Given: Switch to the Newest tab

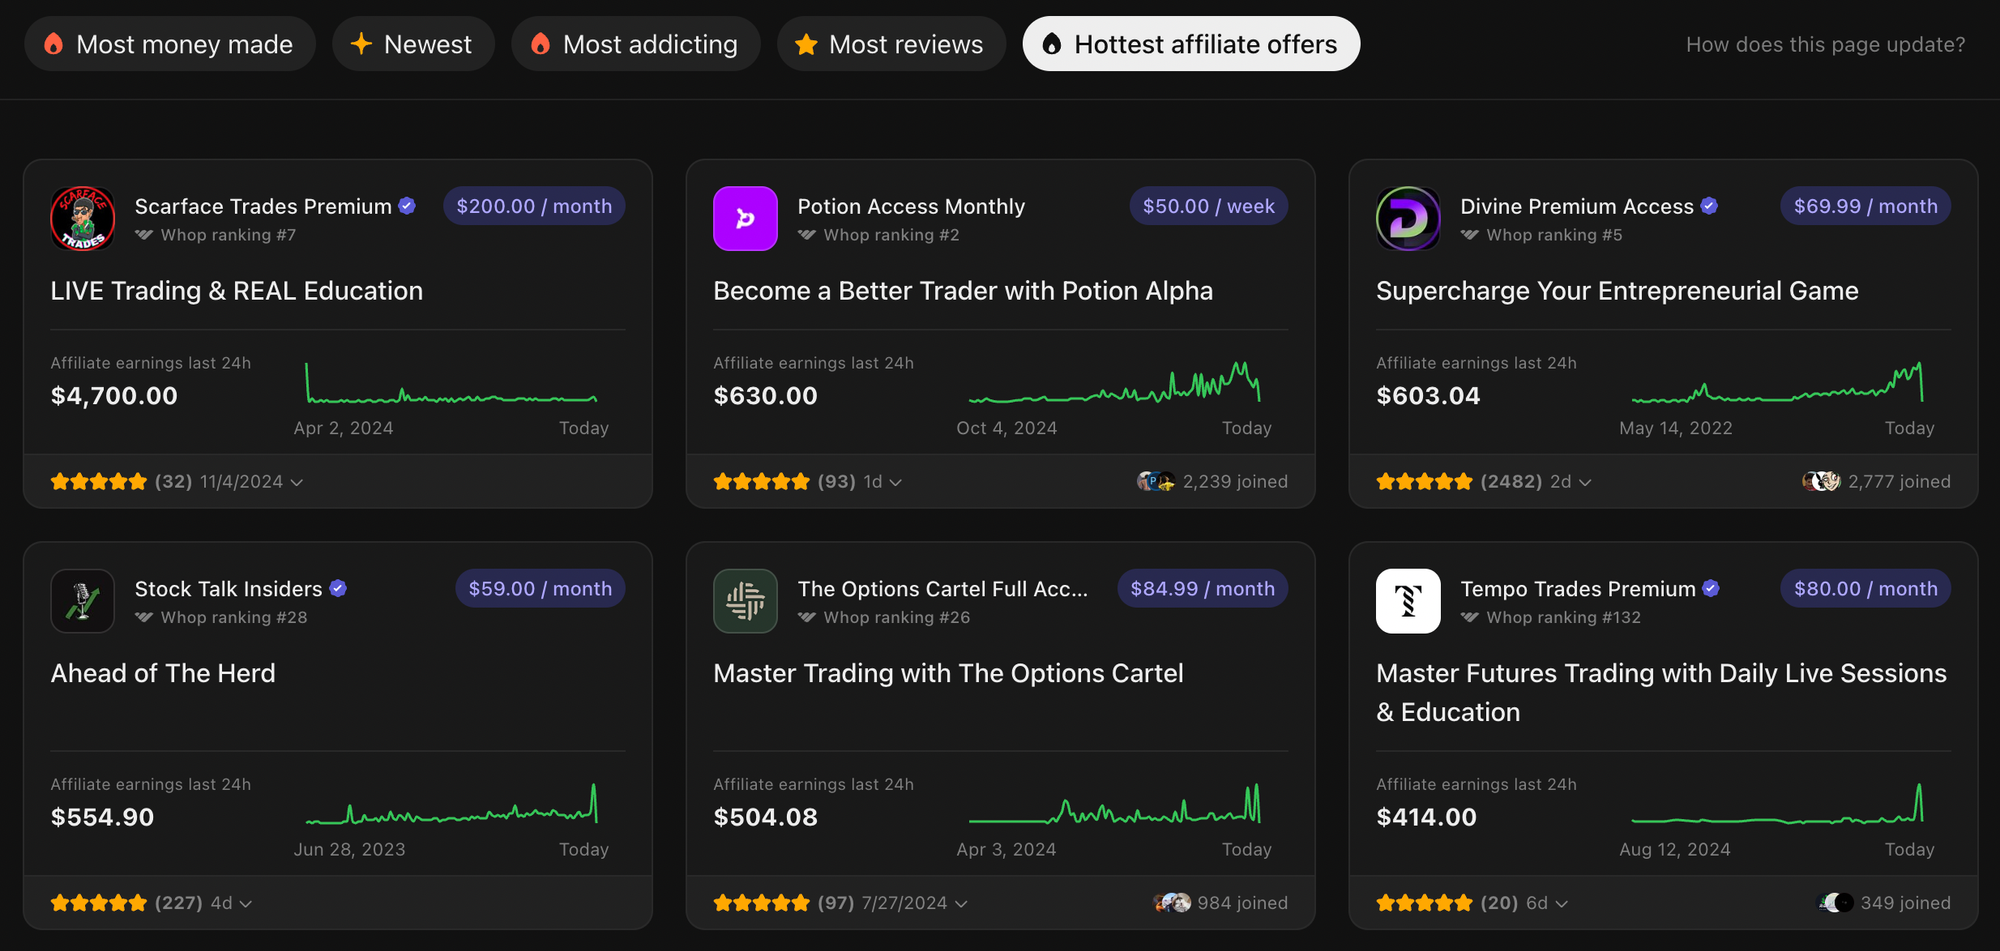Looking at the screenshot, I should click(x=413, y=44).
